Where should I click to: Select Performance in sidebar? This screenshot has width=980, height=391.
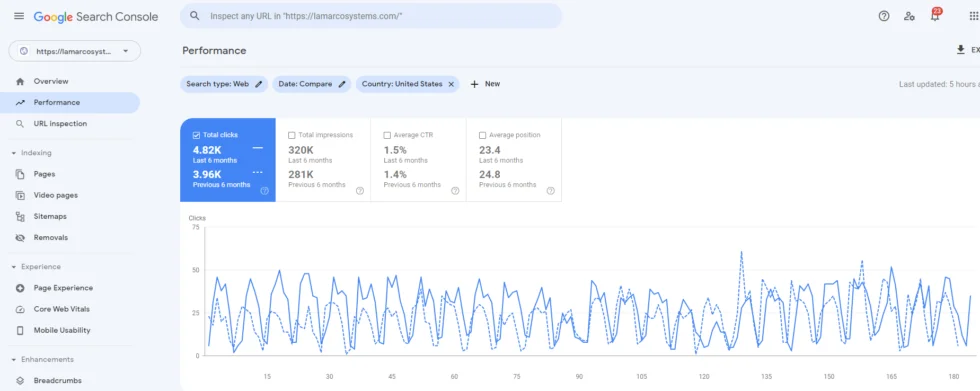coord(70,102)
